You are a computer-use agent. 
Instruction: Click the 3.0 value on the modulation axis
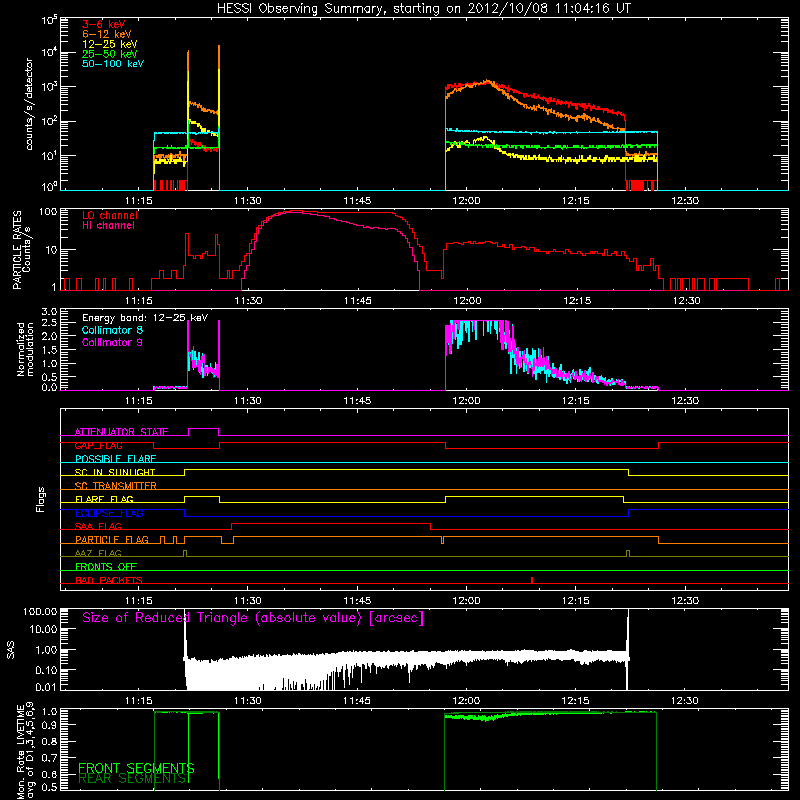pyautogui.click(x=49, y=312)
